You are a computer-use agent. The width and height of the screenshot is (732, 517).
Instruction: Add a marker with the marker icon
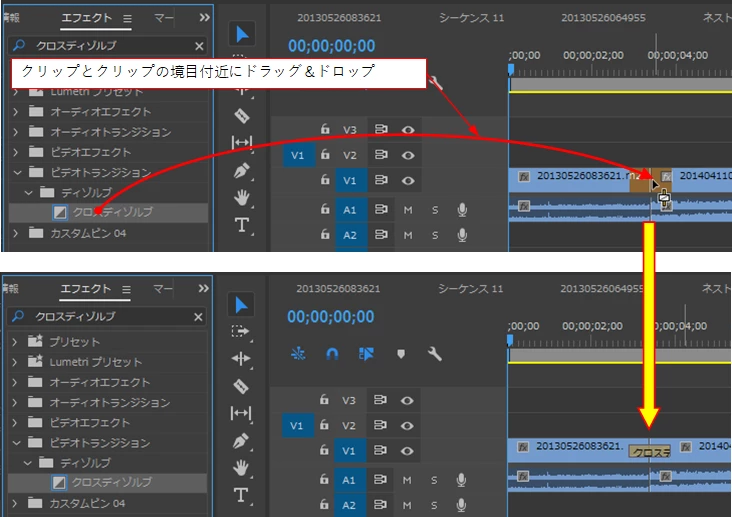401,354
